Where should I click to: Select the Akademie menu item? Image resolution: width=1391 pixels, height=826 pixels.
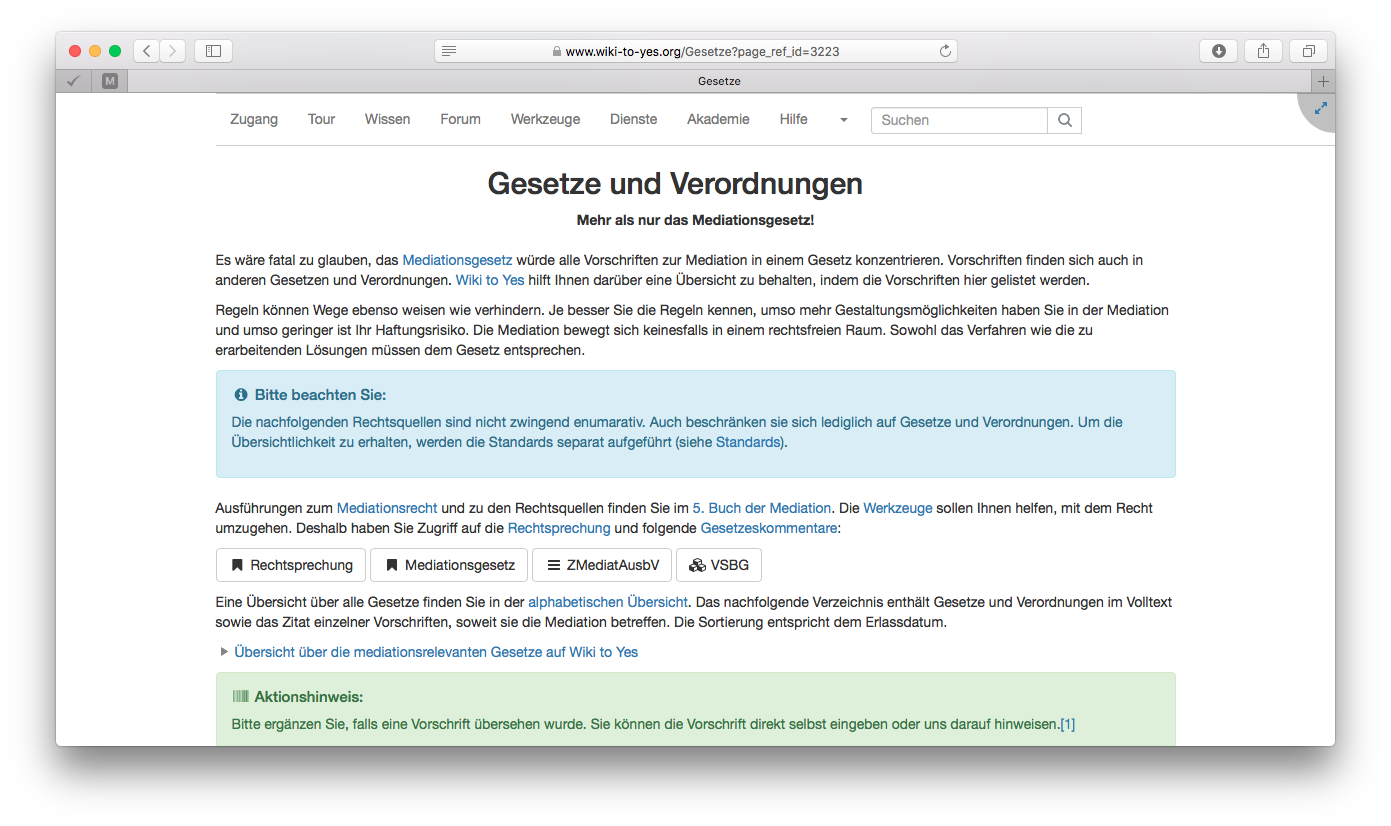pyautogui.click(x=717, y=119)
